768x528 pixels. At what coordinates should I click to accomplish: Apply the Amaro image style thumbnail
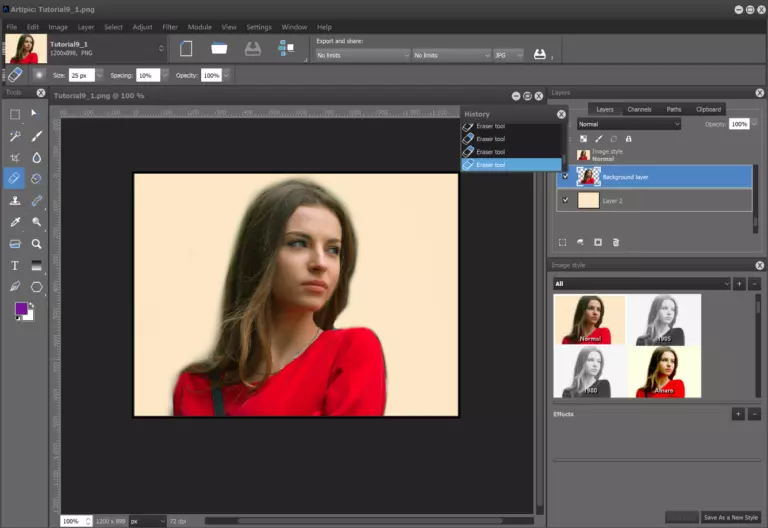664,371
